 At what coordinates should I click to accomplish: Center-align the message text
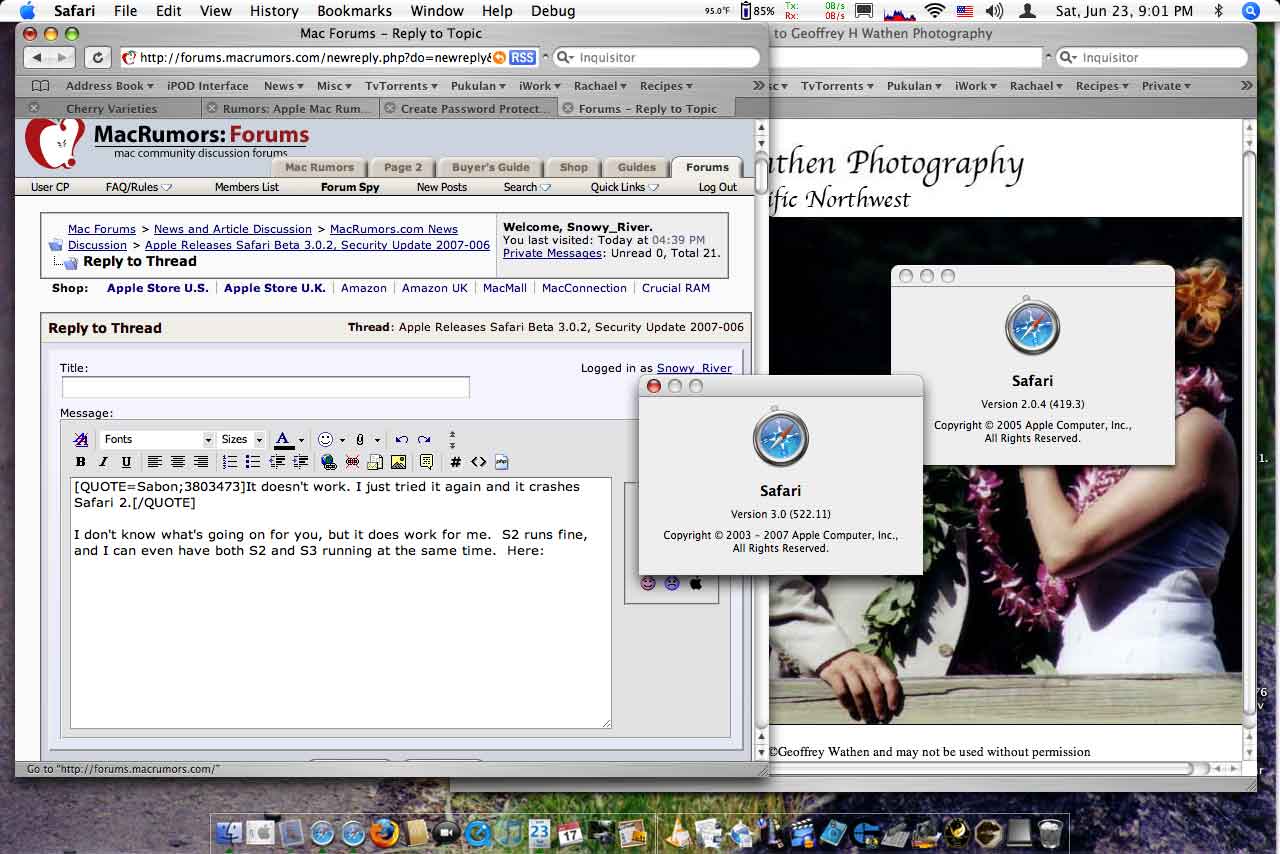(x=178, y=462)
